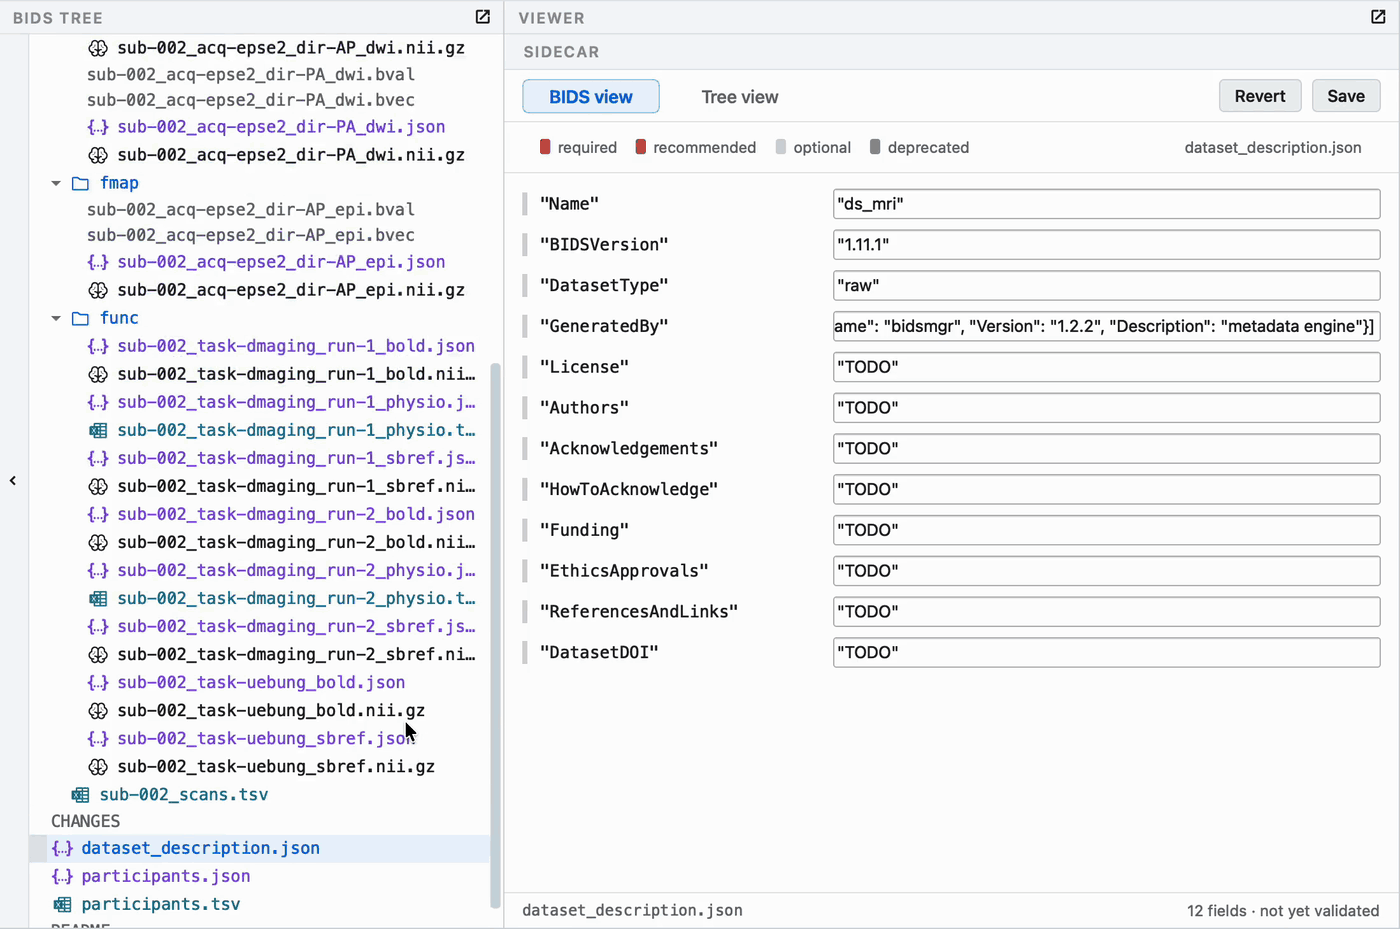The image size is (1400, 929).
Task: Select sub-002_acq-epse2_dir-AP_epi.bval file
Action: point(251,210)
